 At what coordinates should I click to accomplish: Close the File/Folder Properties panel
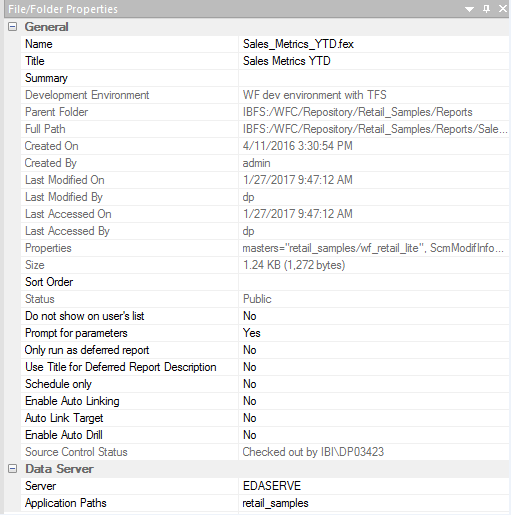(503, 9)
